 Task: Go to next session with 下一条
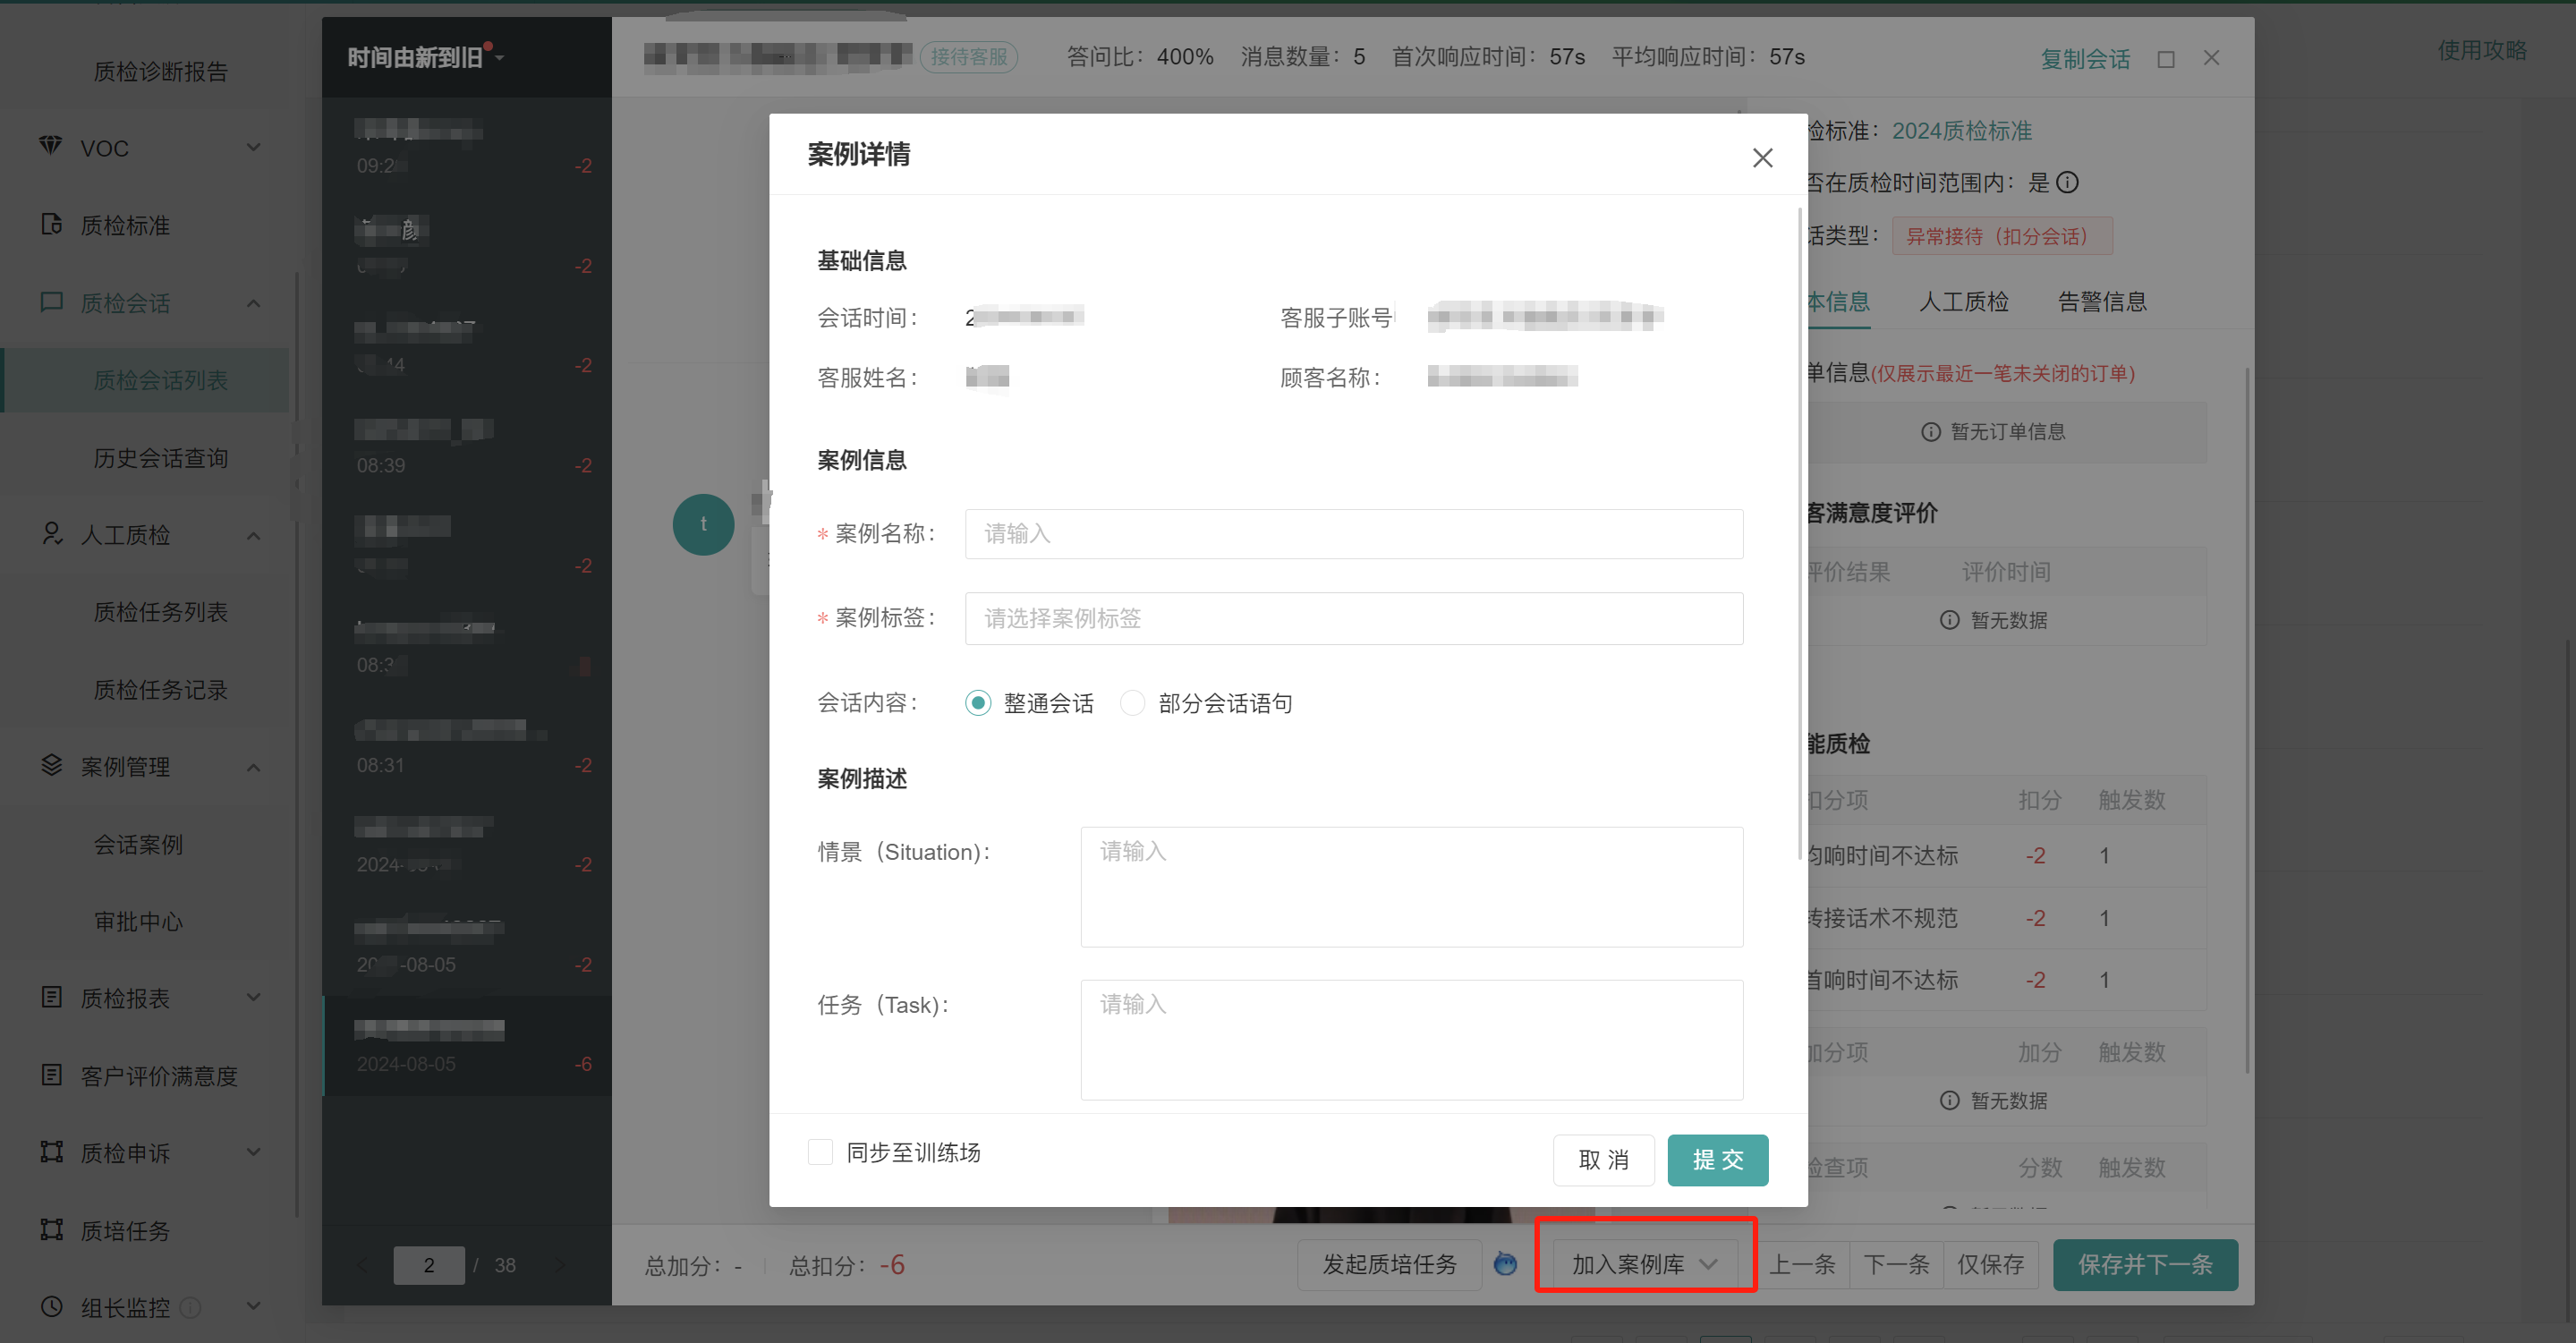pos(1896,1264)
